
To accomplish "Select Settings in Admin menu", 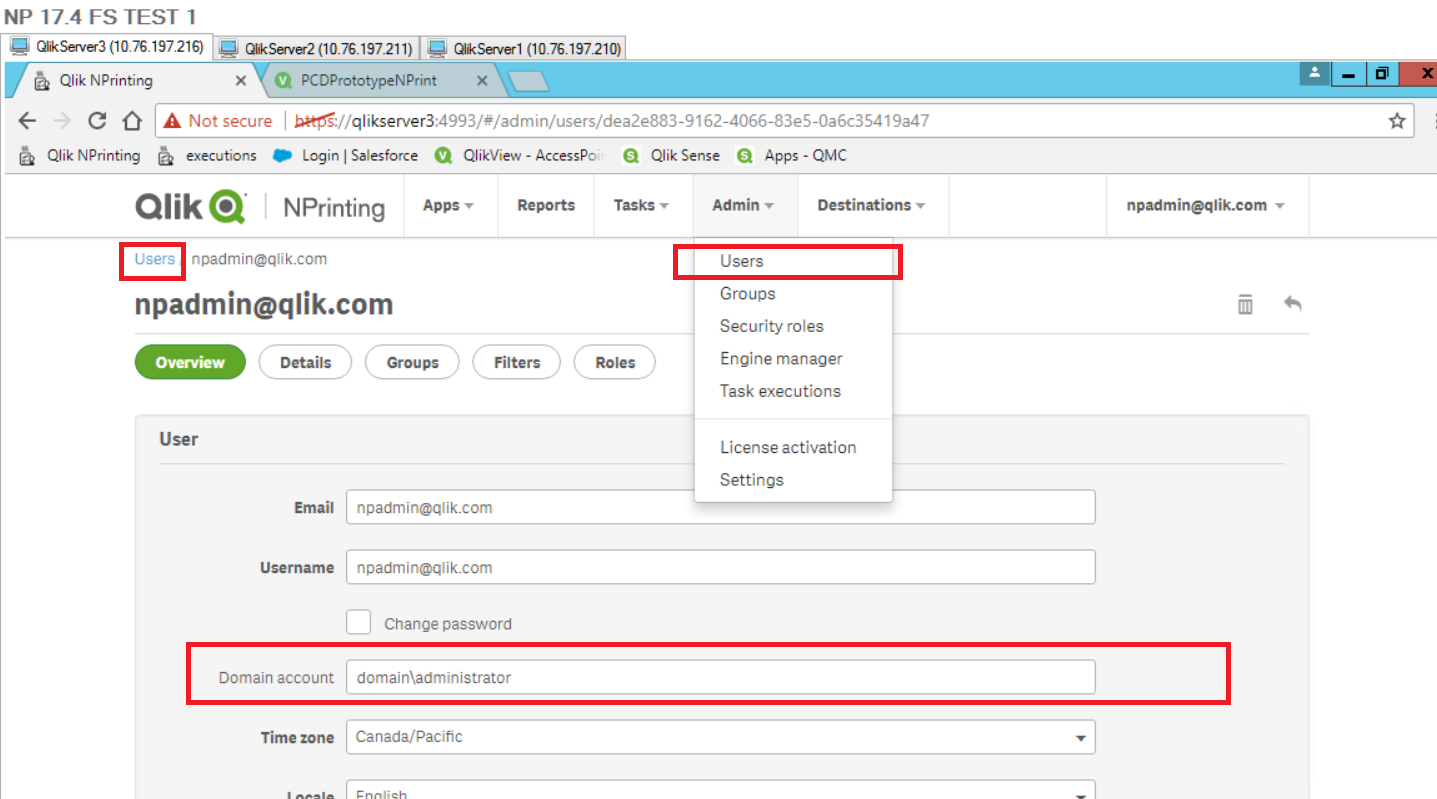I will tap(793, 480).
